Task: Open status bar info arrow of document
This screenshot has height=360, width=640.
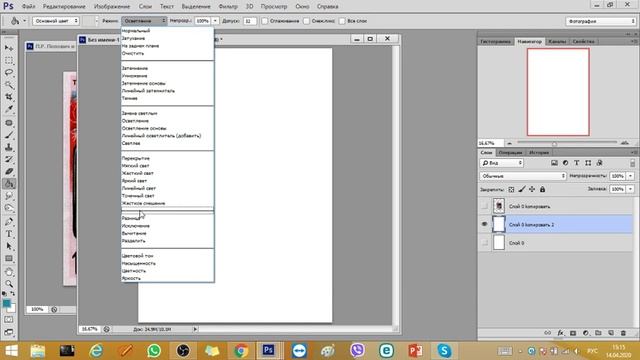Action: click(x=195, y=329)
